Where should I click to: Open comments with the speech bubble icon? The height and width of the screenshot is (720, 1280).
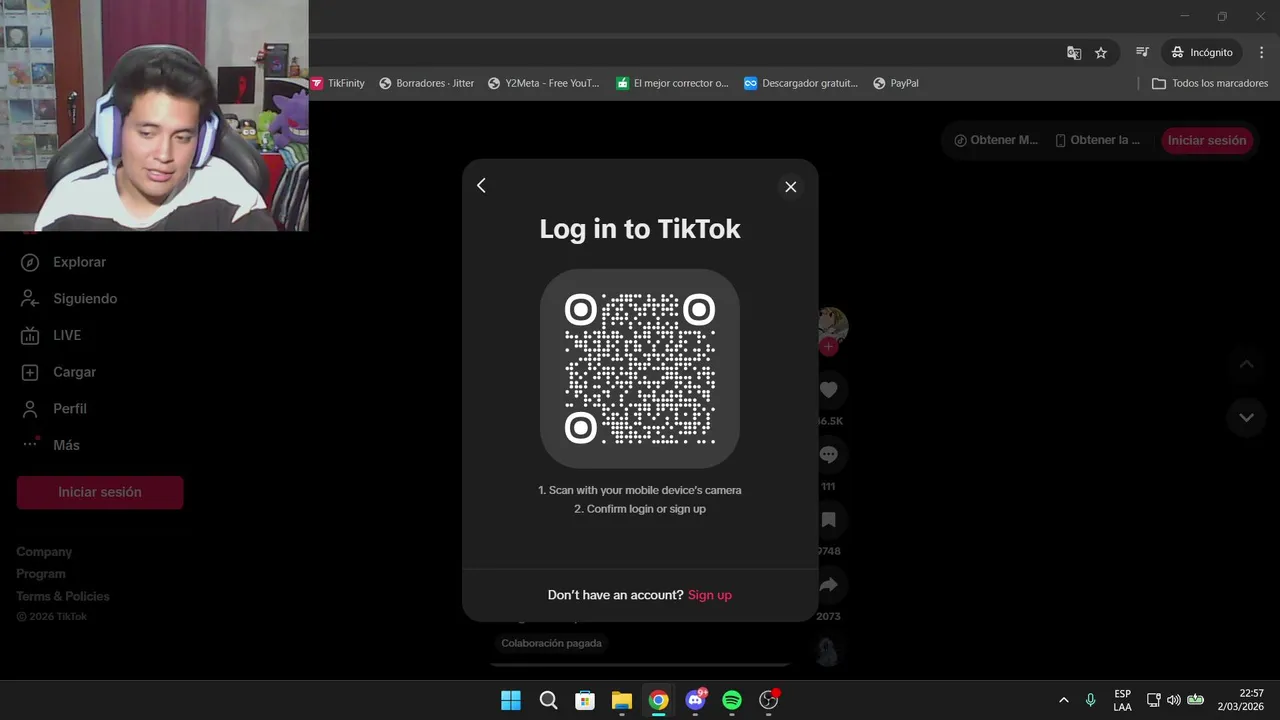(x=828, y=455)
